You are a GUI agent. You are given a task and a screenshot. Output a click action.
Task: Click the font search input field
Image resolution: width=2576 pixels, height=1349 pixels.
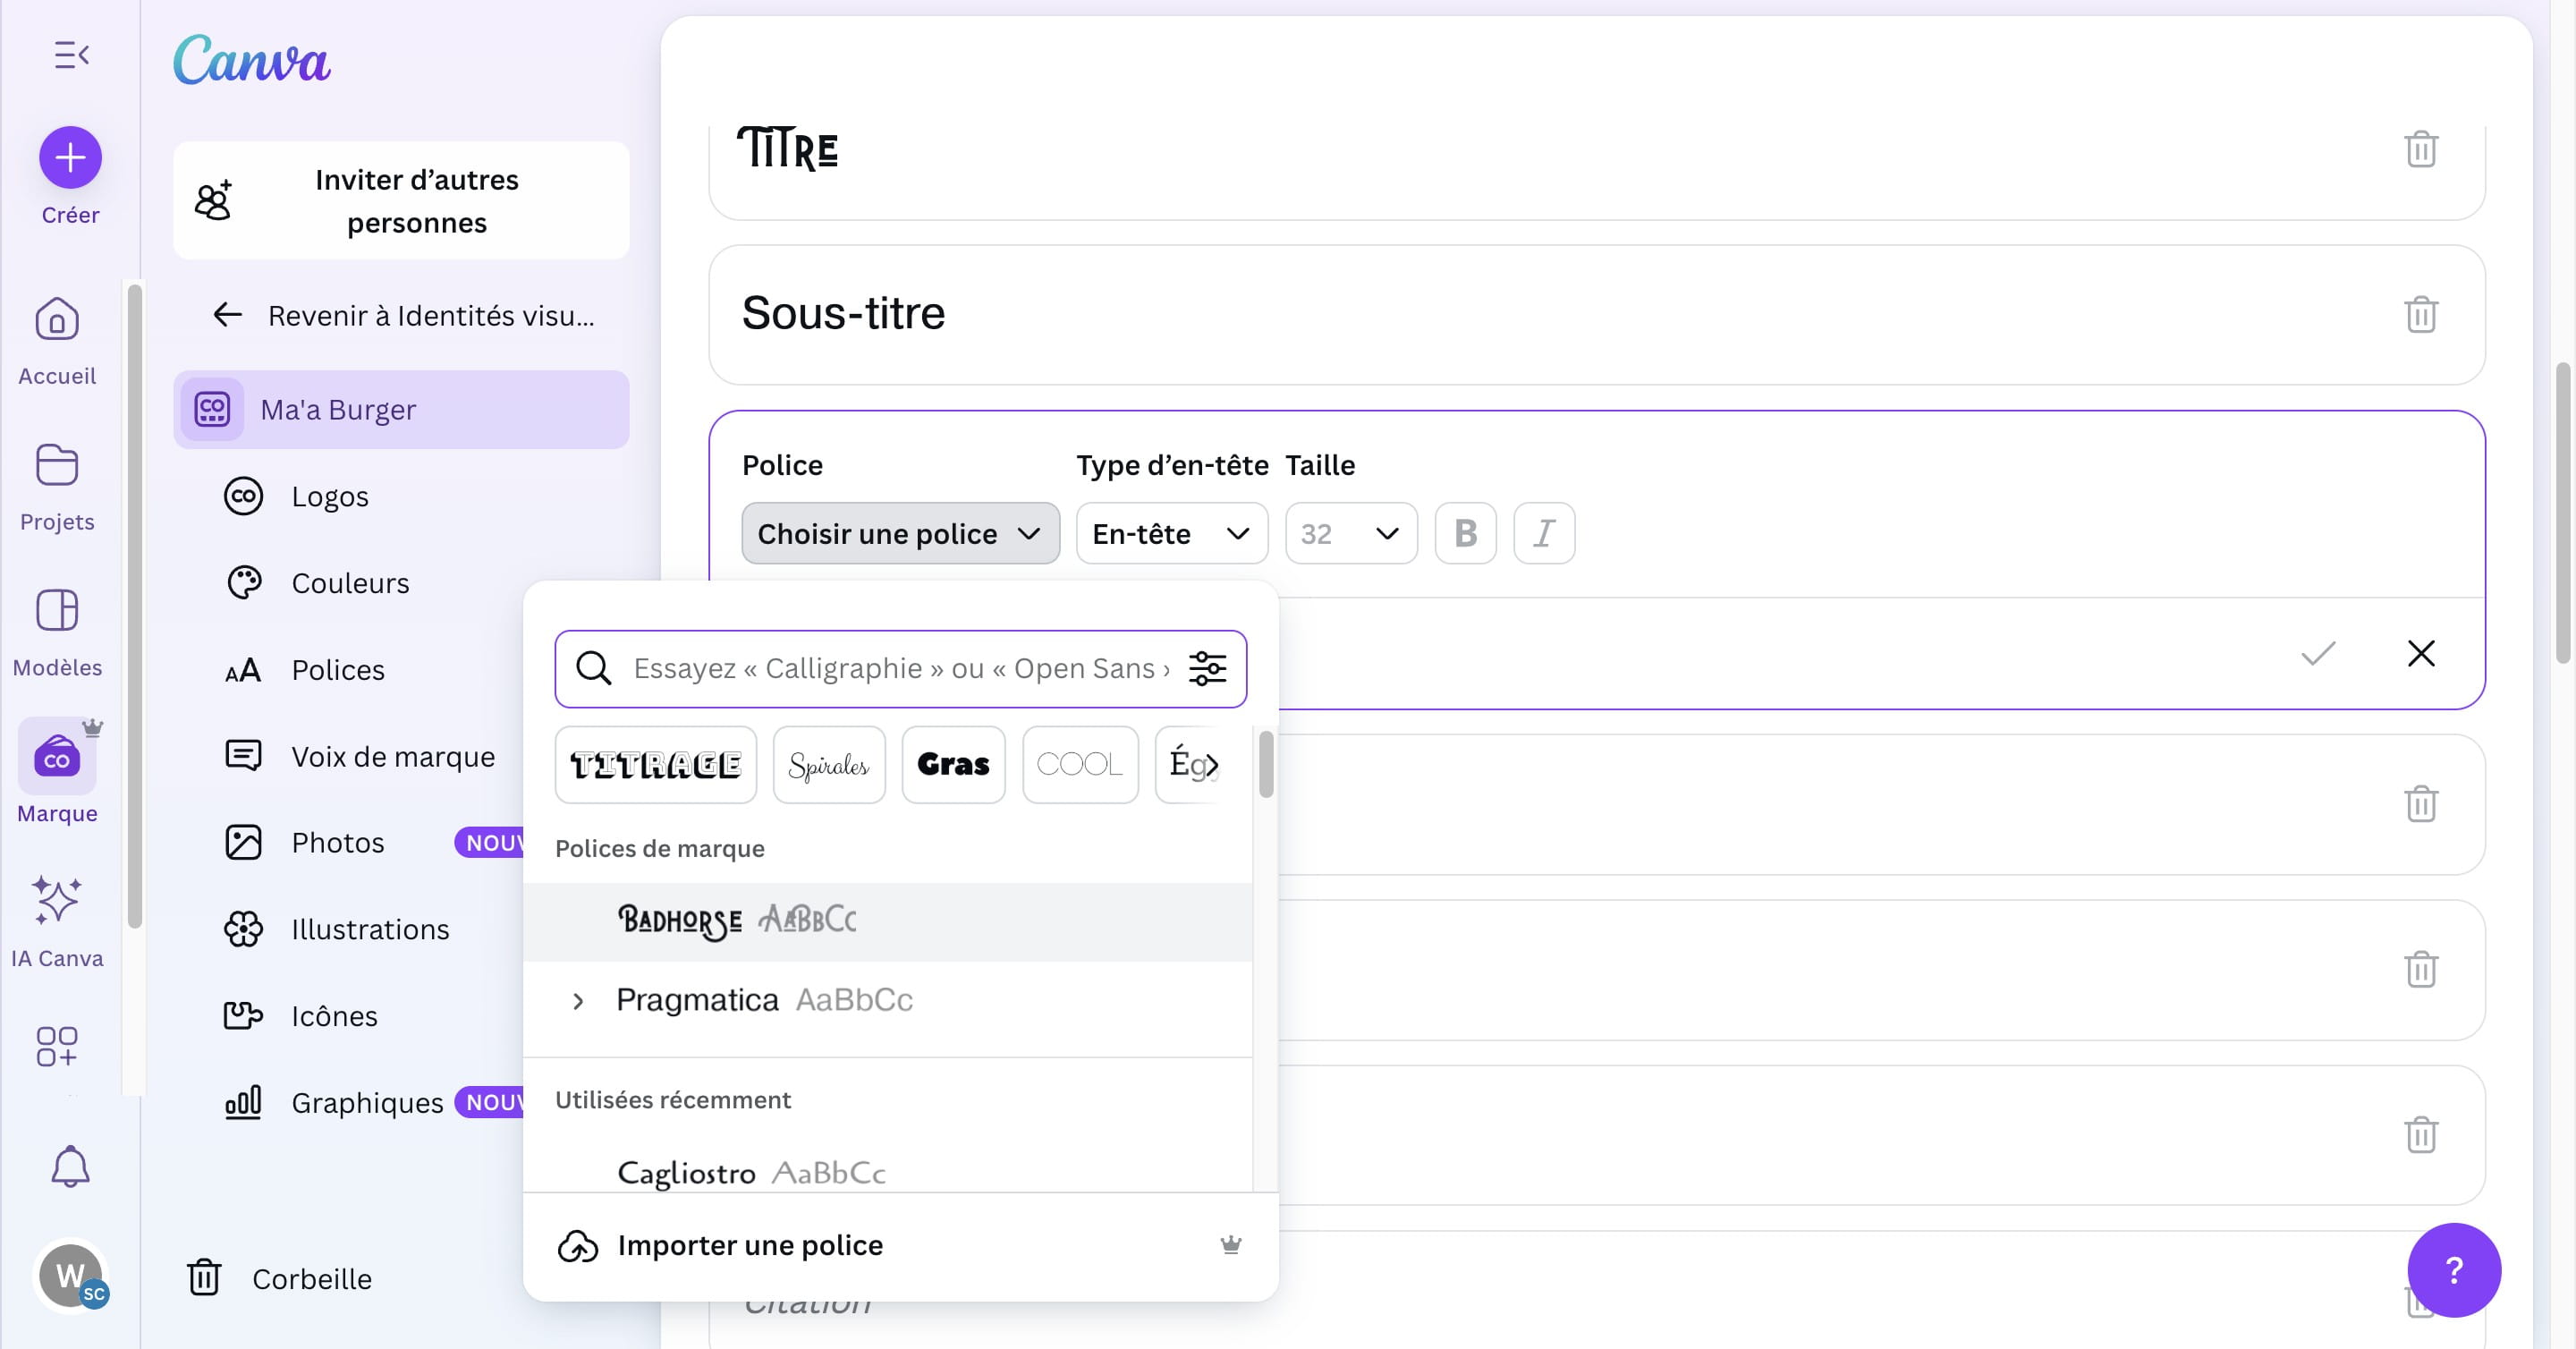tap(900, 668)
